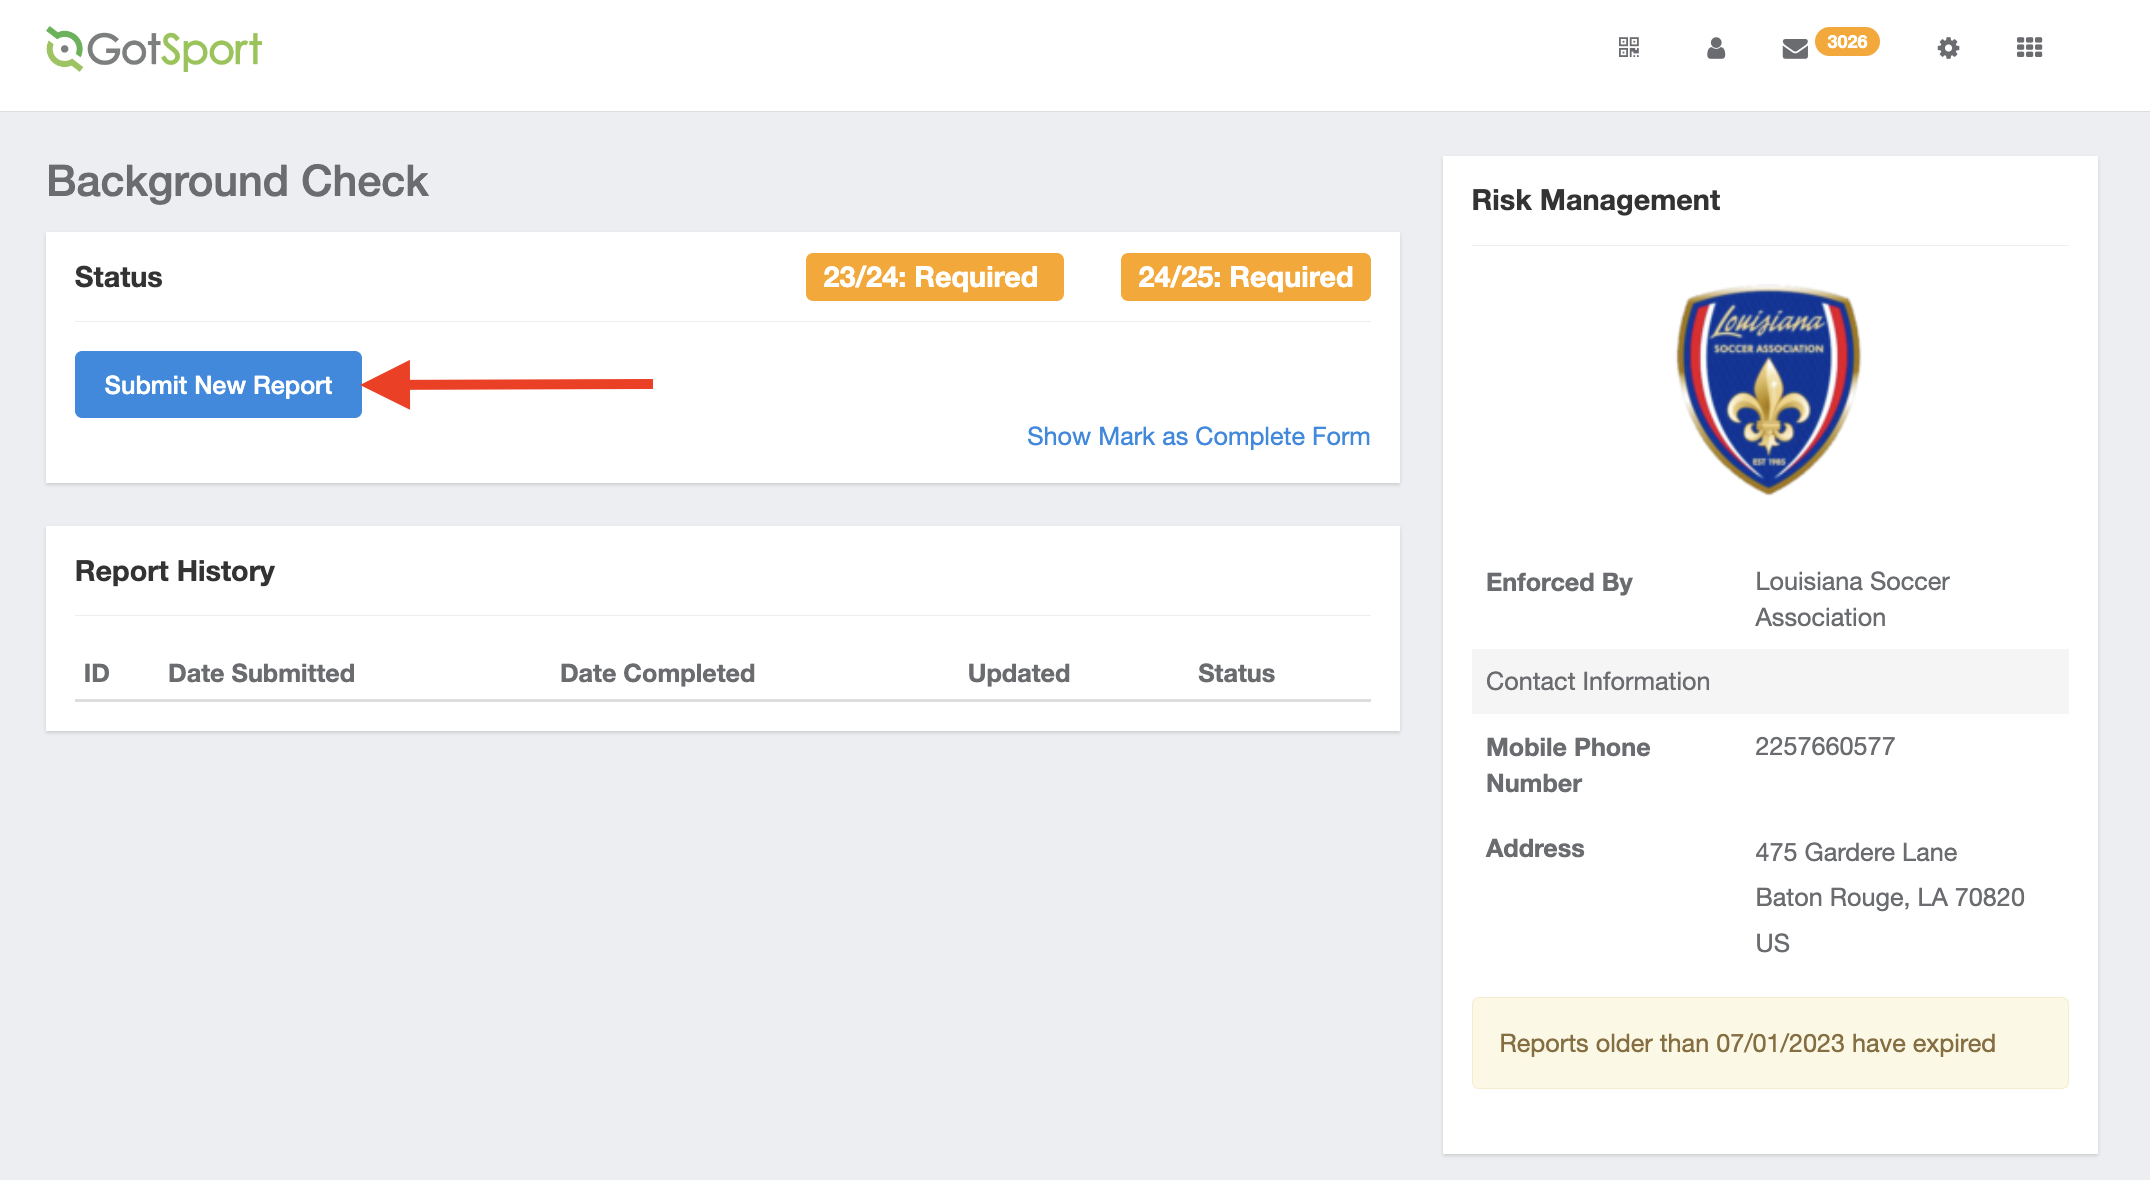Image resolution: width=2150 pixels, height=1180 pixels.
Task: Open the settings gear icon
Action: pos(1948,47)
